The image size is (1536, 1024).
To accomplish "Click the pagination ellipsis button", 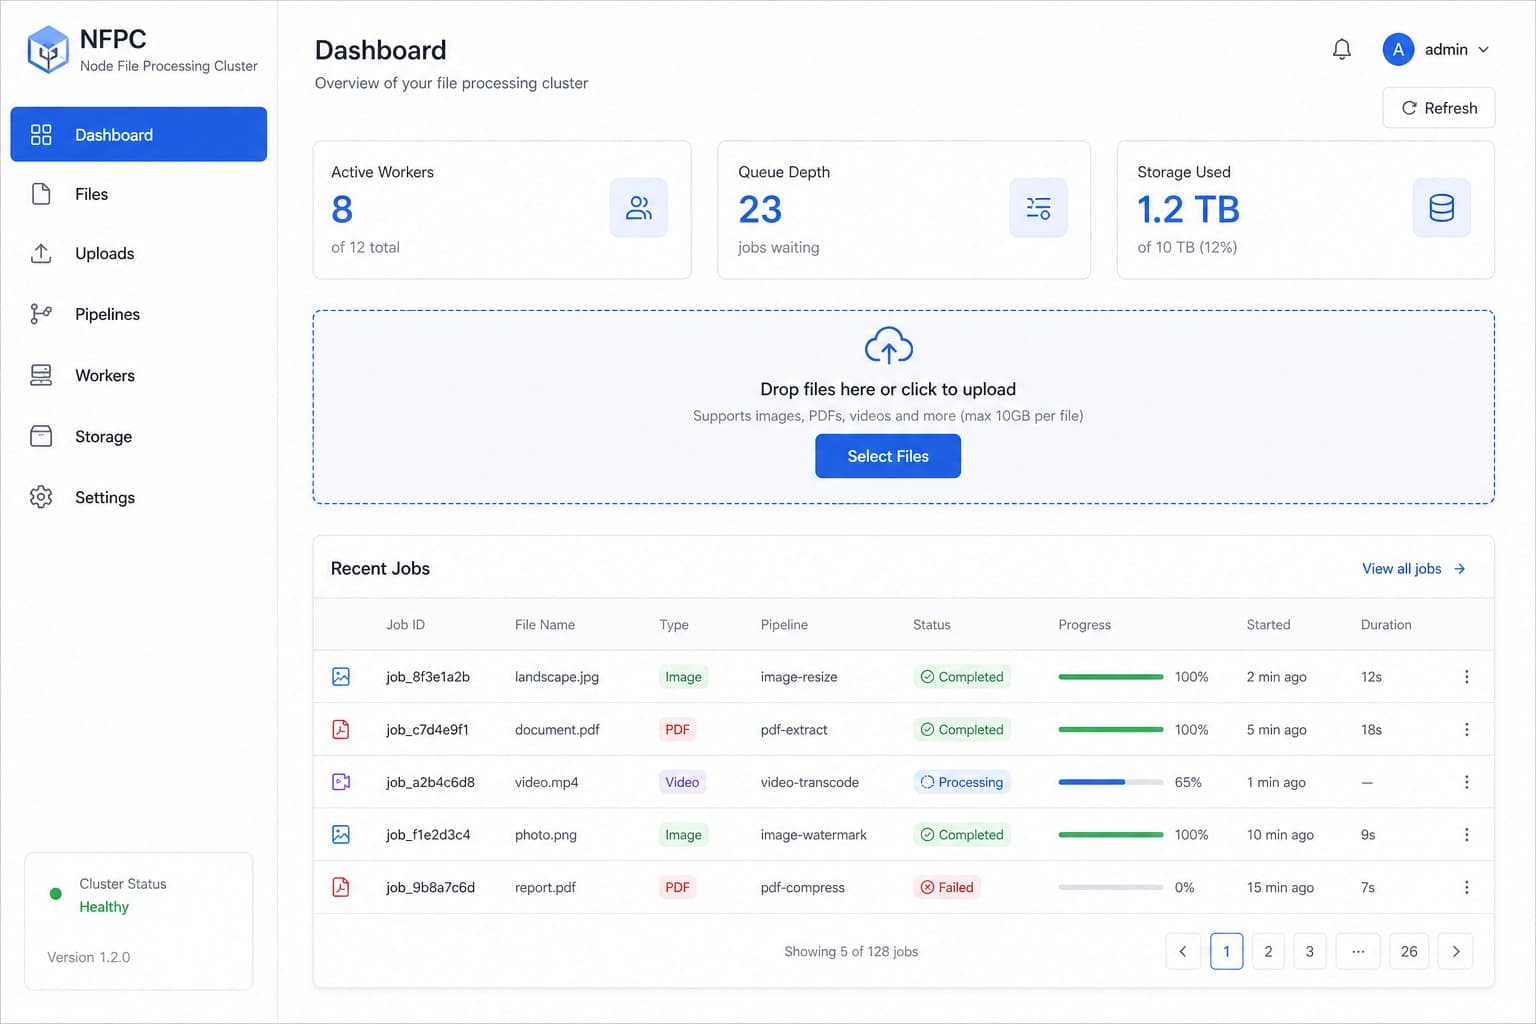I will coord(1358,951).
